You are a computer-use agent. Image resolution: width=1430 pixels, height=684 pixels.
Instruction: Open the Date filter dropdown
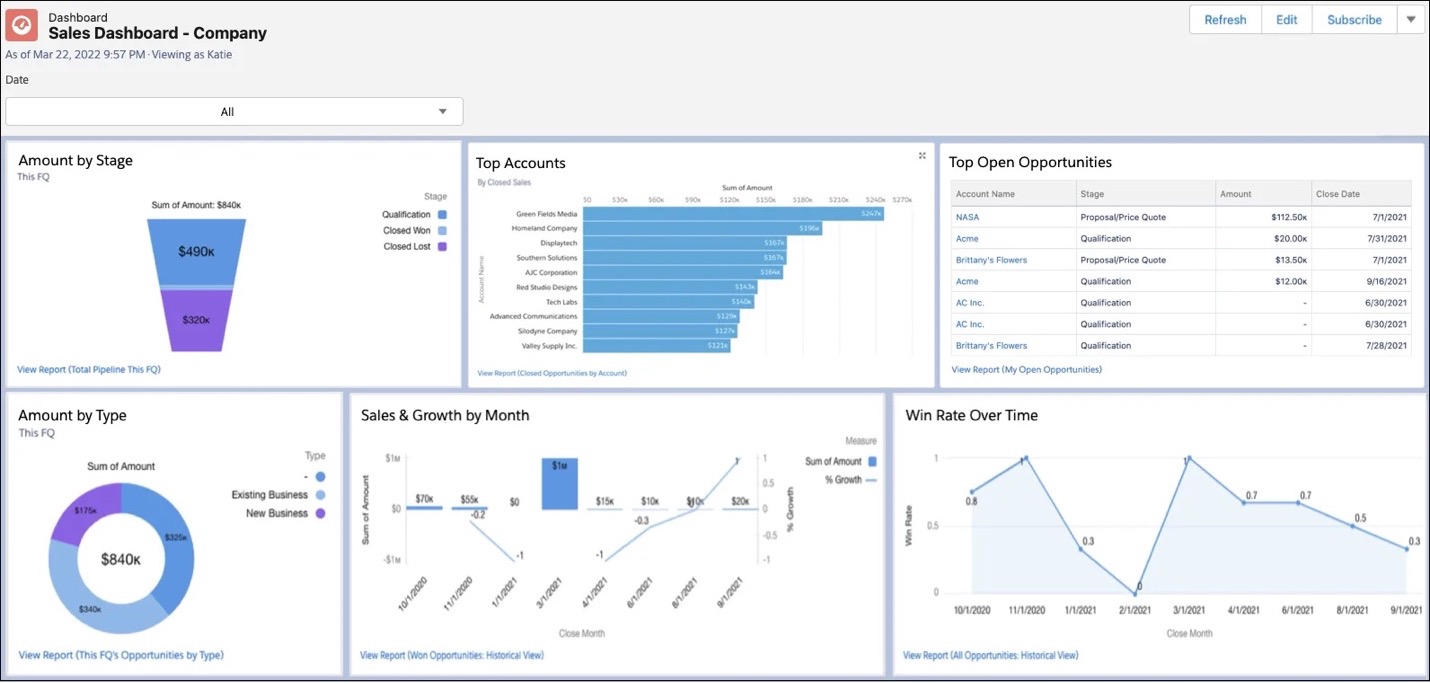pos(234,112)
